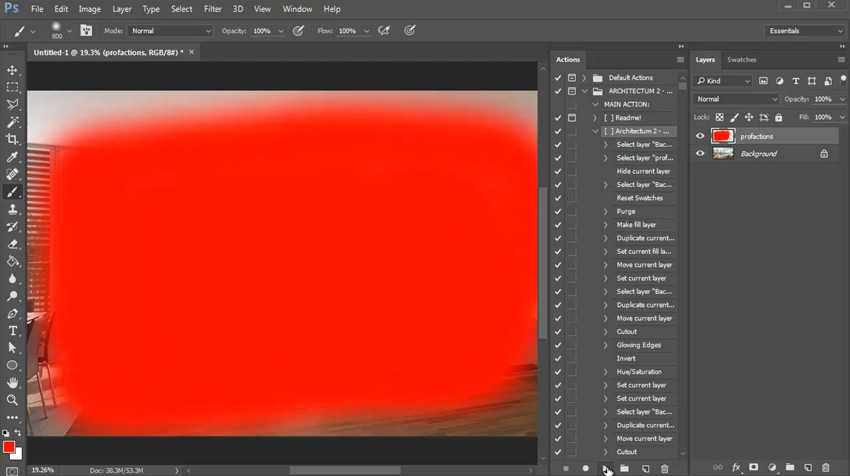Hide the profactions layer
850x476 pixels.
700,136
